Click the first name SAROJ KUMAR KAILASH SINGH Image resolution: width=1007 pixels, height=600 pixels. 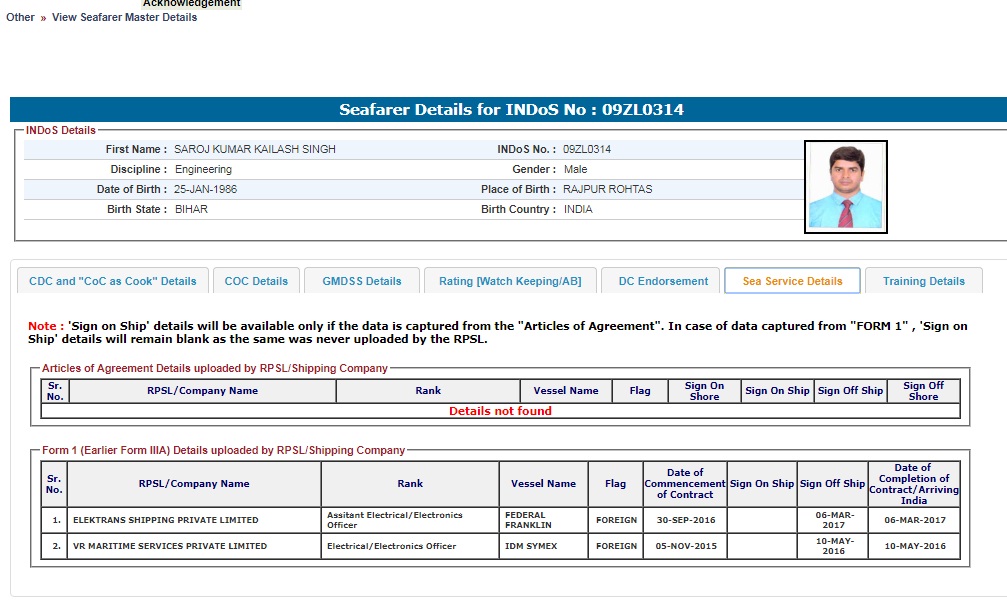pos(255,149)
